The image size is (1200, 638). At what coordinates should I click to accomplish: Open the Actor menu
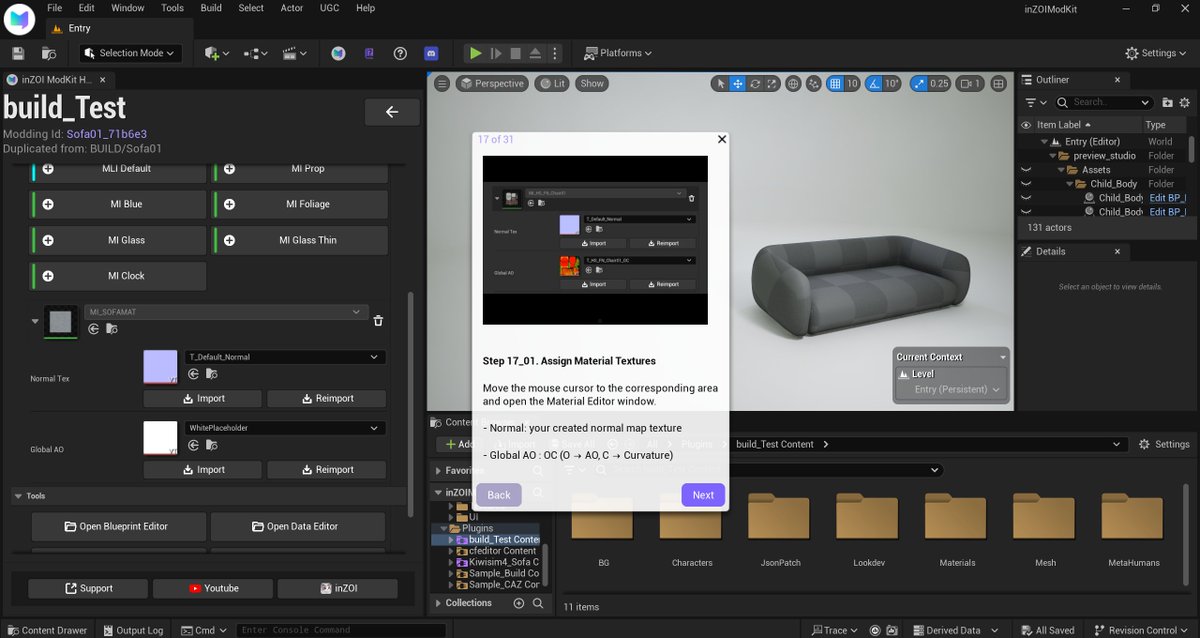292,8
